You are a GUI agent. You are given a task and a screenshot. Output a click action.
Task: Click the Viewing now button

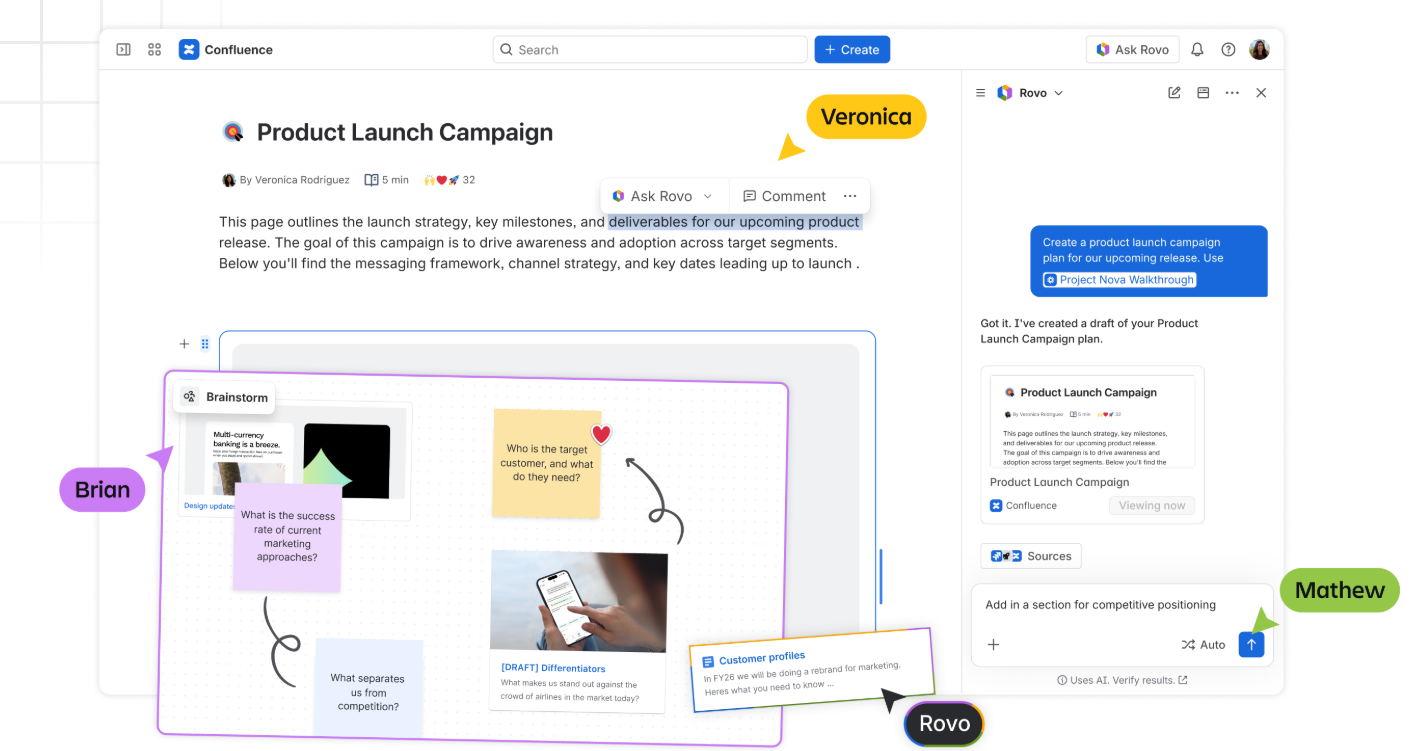[x=1152, y=506]
